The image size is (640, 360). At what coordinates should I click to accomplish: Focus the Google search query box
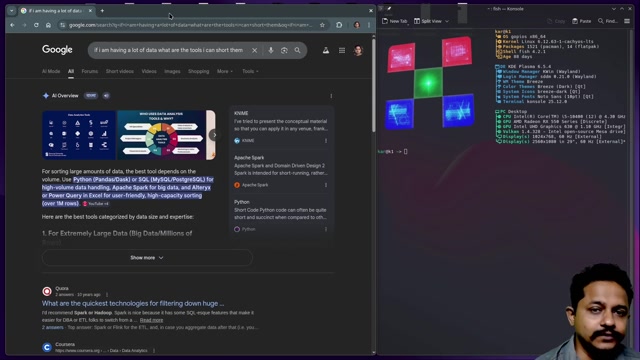pos(169,50)
